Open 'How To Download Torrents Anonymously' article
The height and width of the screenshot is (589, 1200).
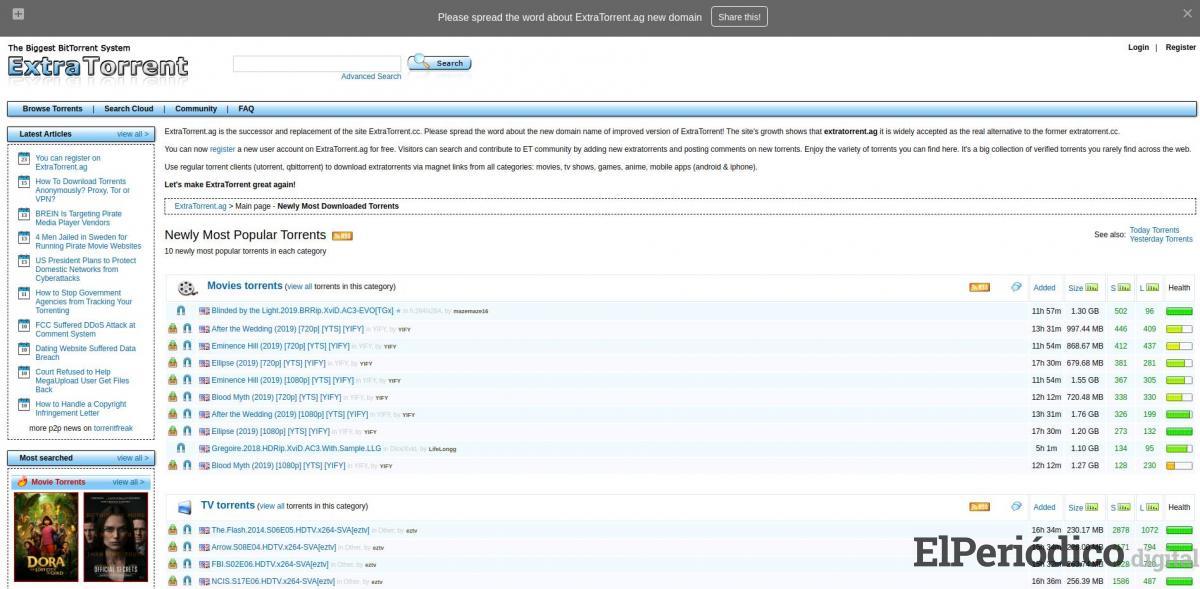(83, 190)
